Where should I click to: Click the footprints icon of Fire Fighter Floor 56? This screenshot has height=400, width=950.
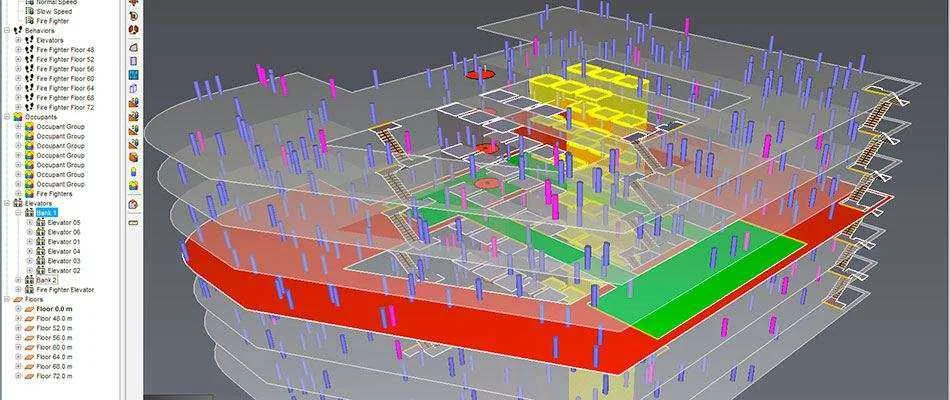[x=29, y=69]
